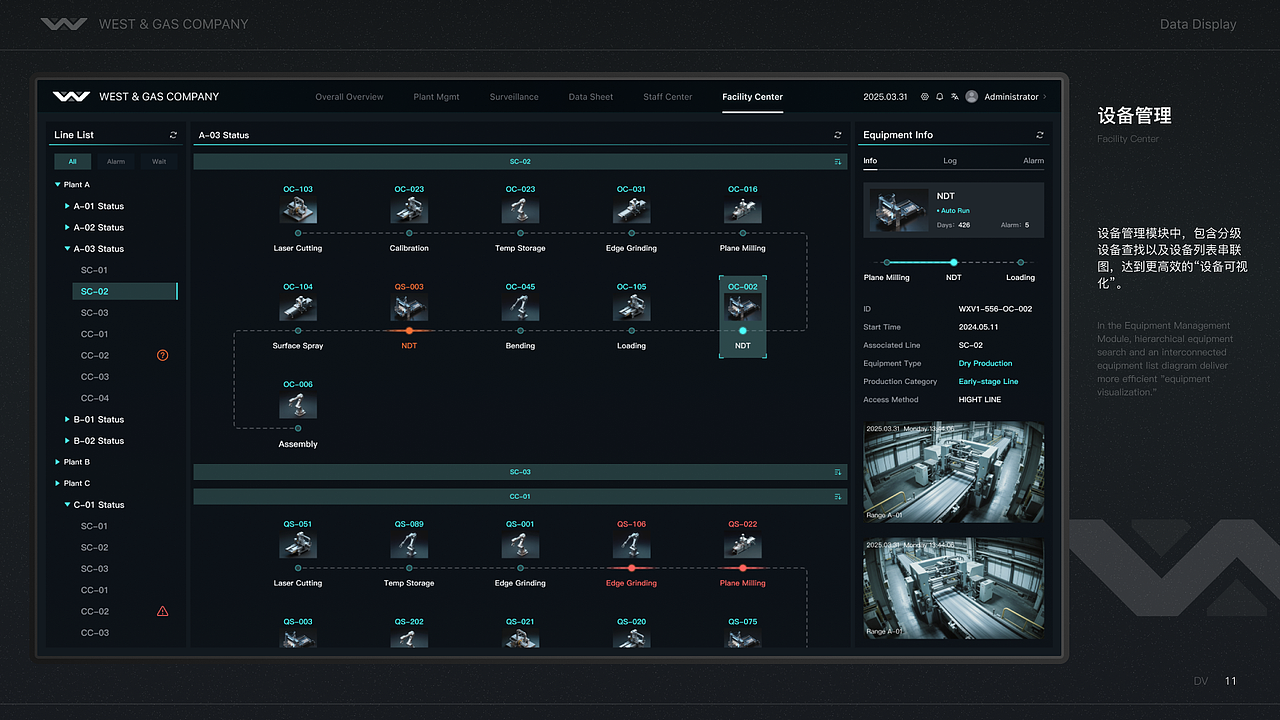Filter the Line List by Wait
Screen dimensions: 1280x720
click(159, 161)
